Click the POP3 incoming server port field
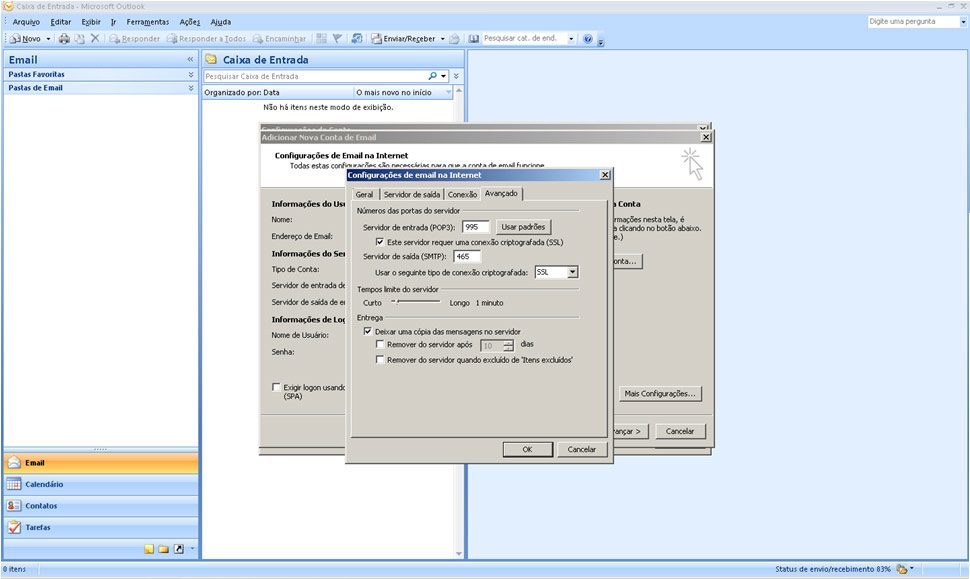 pos(476,227)
